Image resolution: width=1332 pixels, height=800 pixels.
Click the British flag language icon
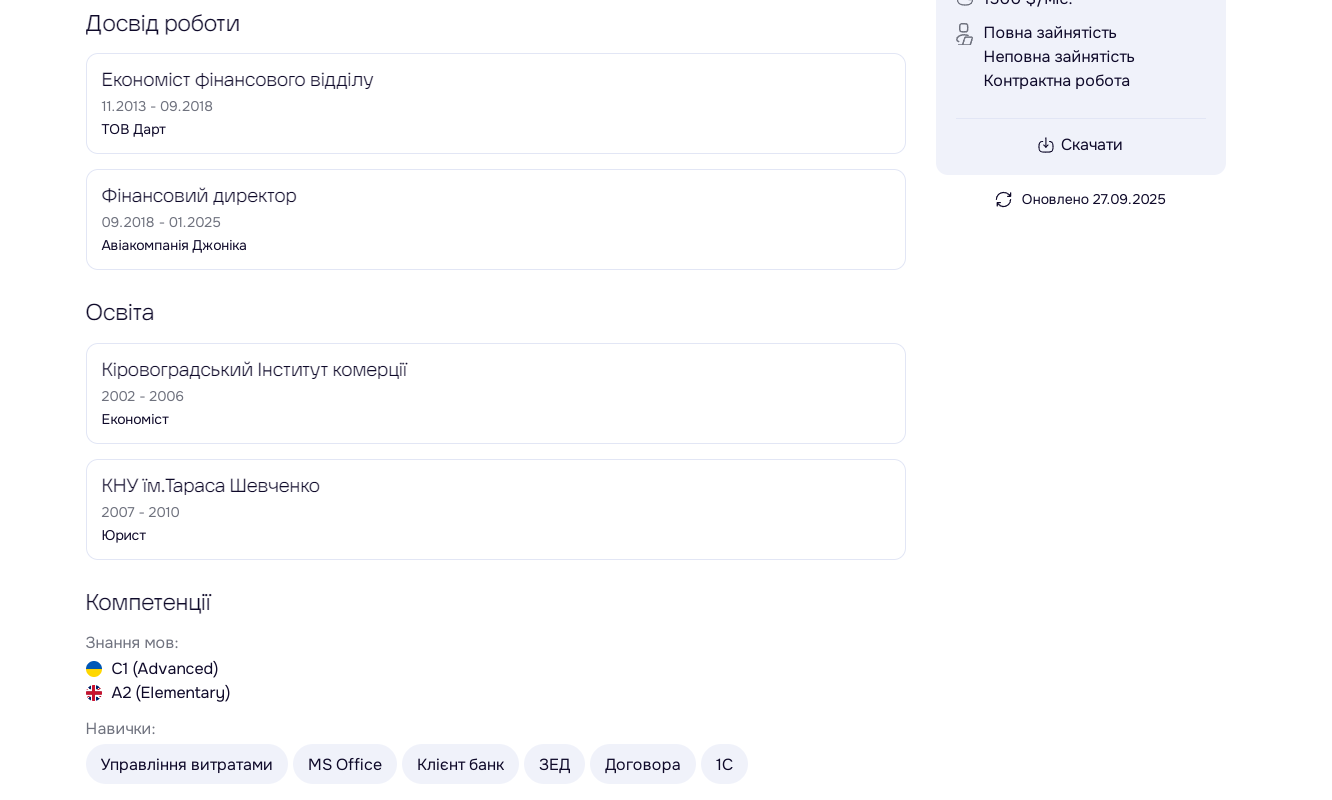coord(94,693)
